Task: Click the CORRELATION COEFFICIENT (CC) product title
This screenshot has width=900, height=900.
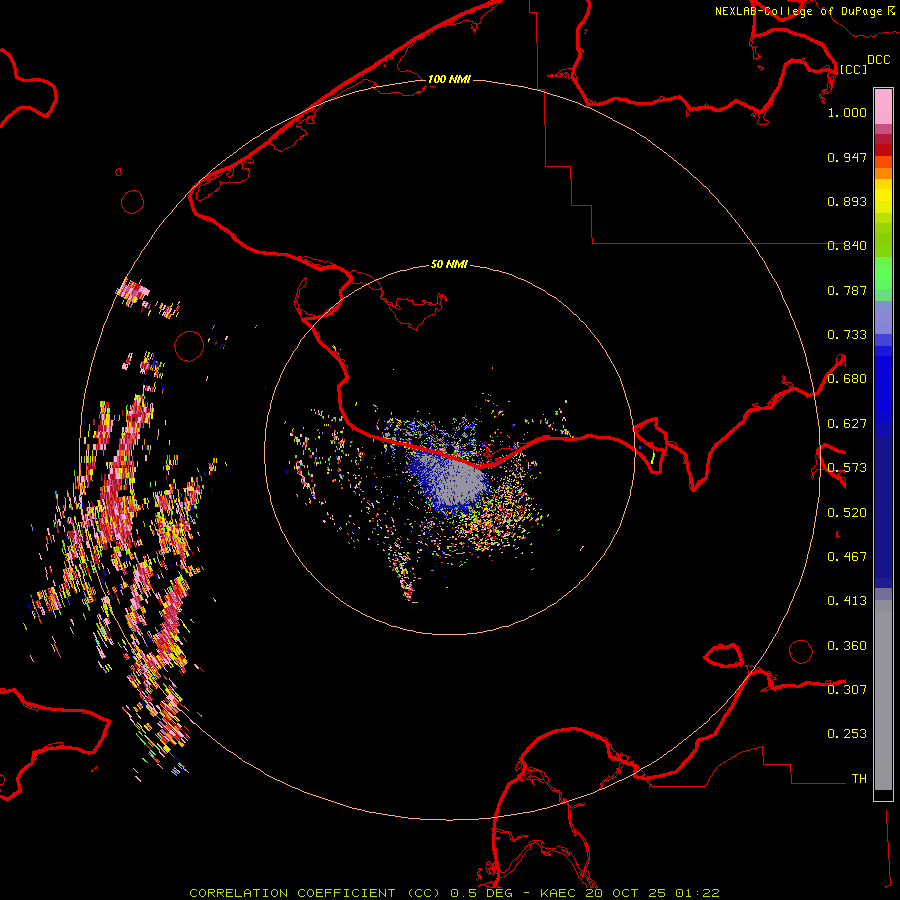Action: tap(315, 893)
